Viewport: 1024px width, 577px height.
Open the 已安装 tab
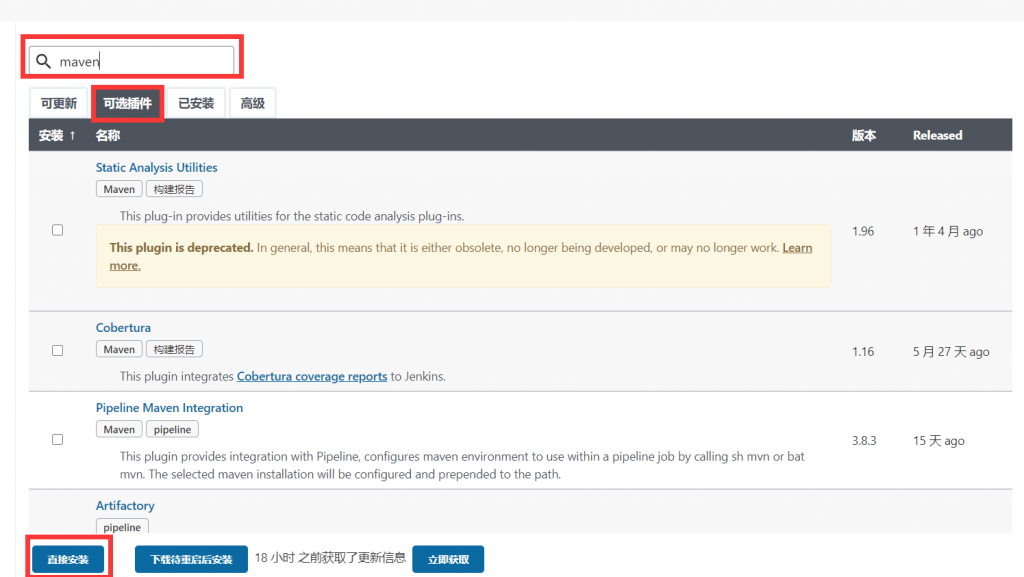pos(196,103)
